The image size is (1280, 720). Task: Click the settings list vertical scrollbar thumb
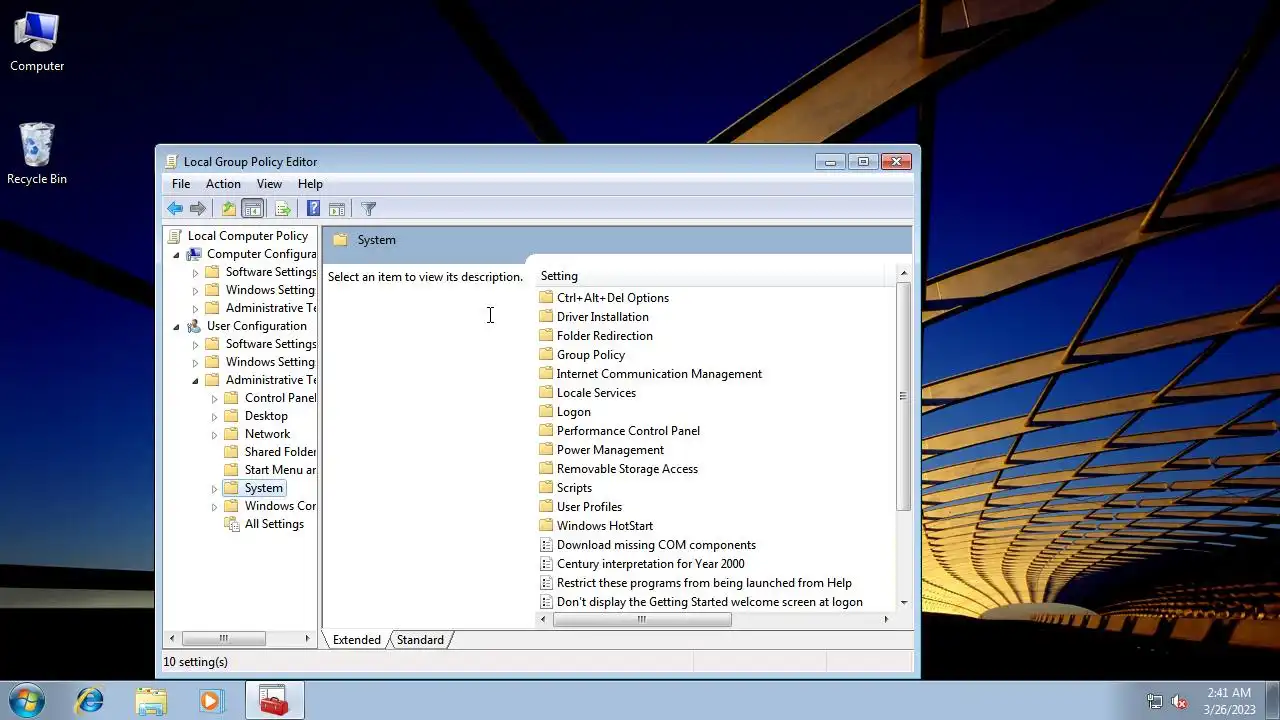point(903,396)
